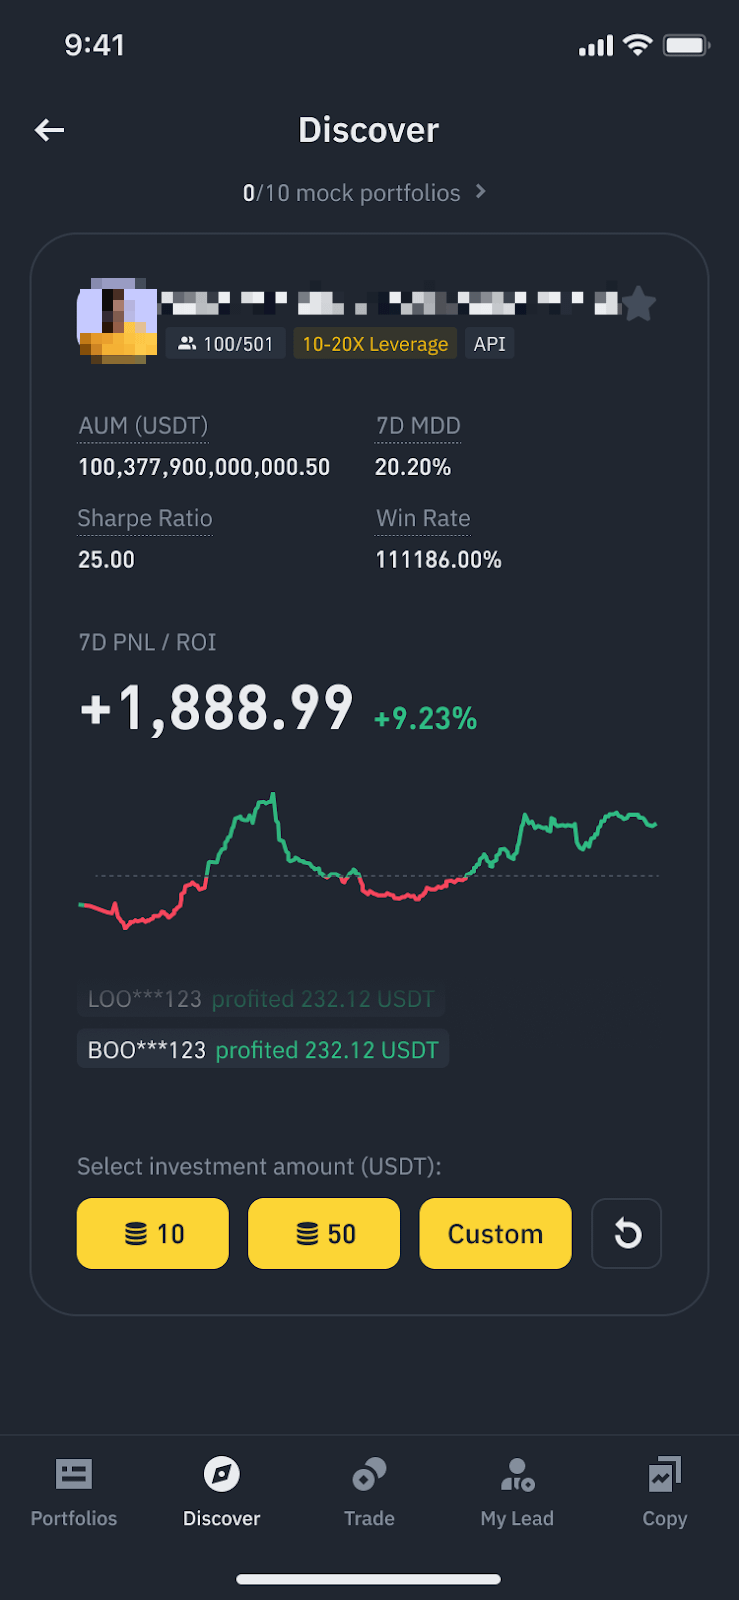
Task: Tap the cellular signal bars icon
Action: pyautogui.click(x=596, y=46)
